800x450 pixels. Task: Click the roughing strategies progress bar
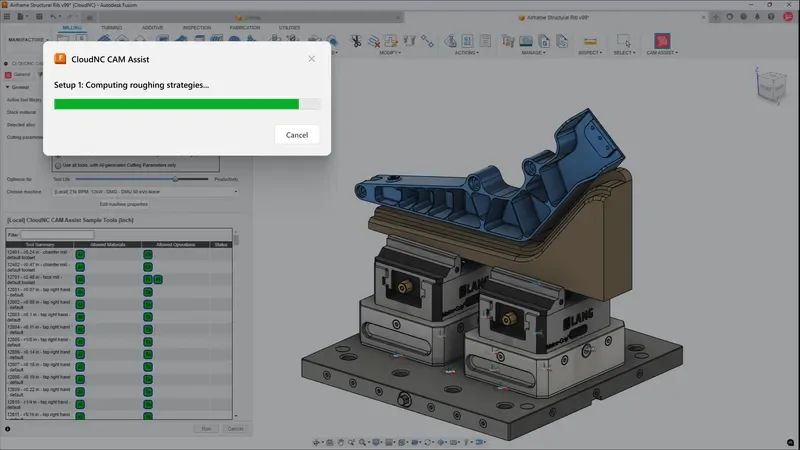pyautogui.click(x=187, y=104)
